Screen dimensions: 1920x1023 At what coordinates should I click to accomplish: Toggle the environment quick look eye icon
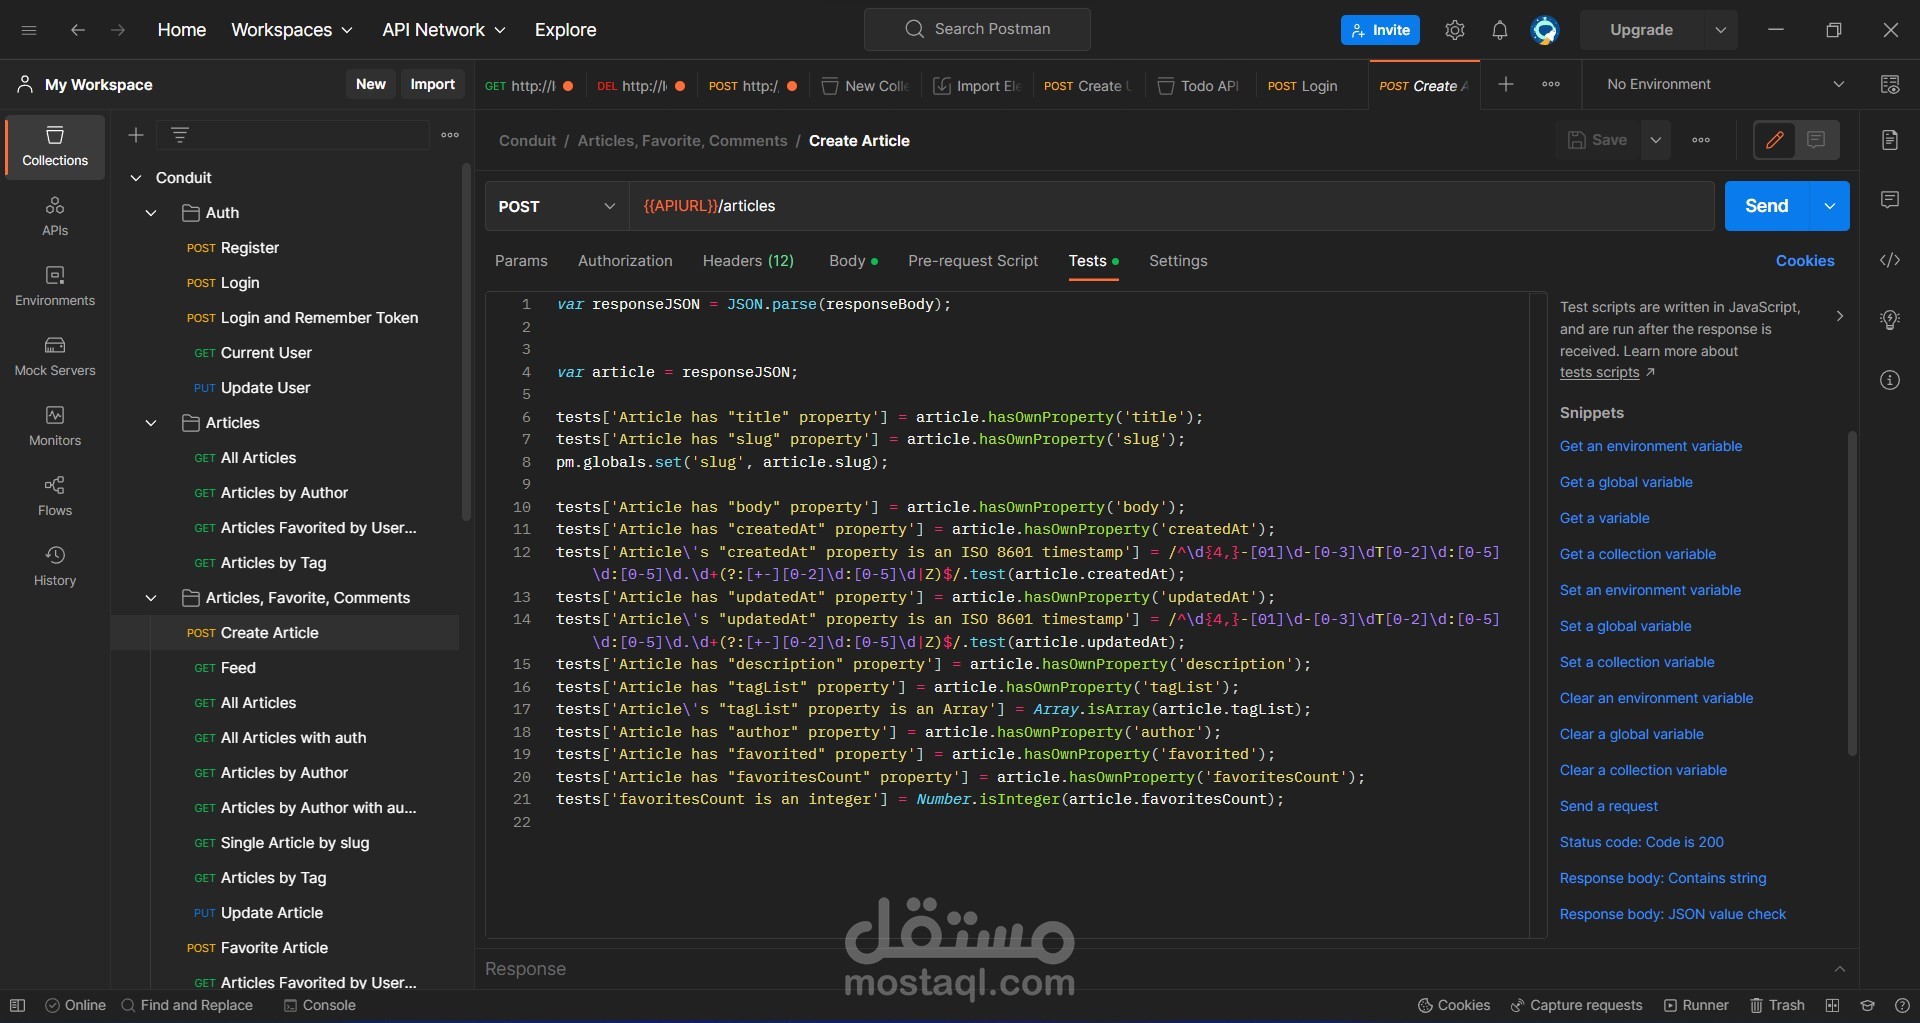(x=1889, y=84)
